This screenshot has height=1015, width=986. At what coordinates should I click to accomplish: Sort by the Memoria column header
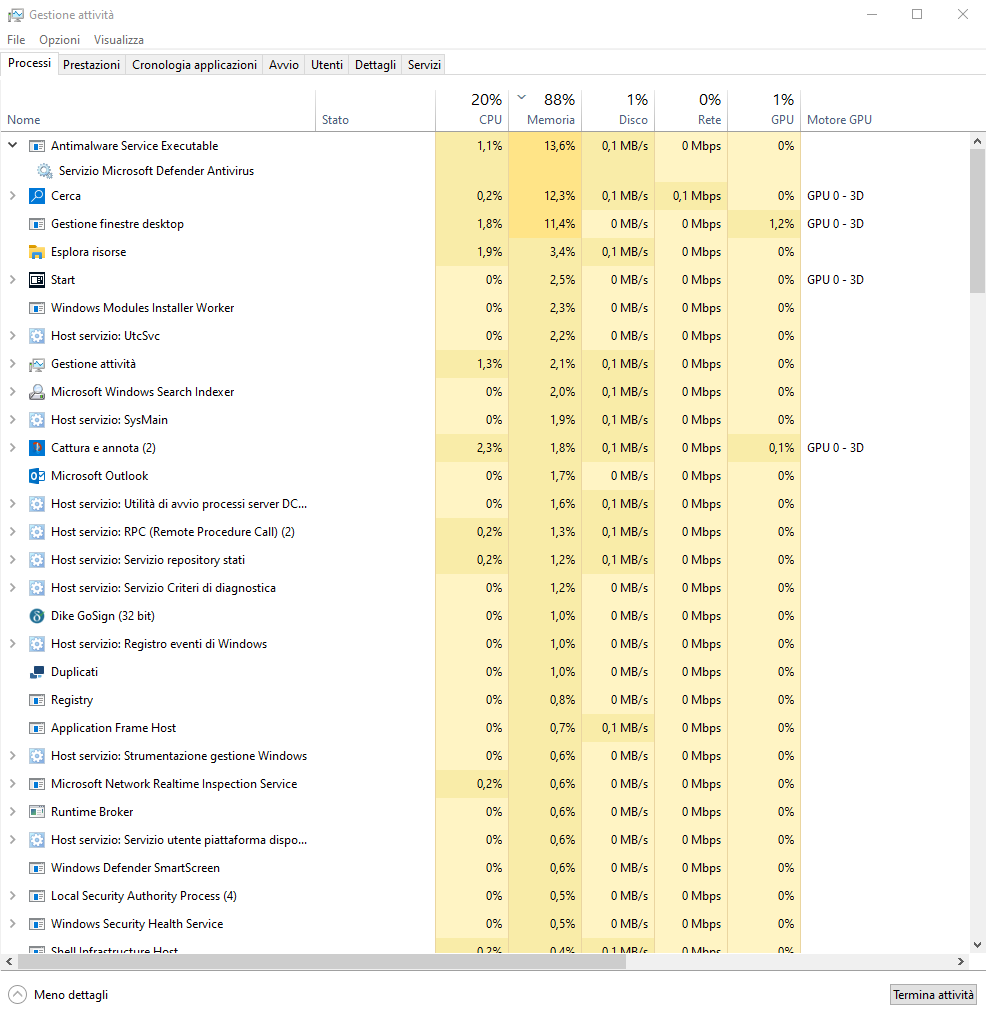[x=545, y=109]
